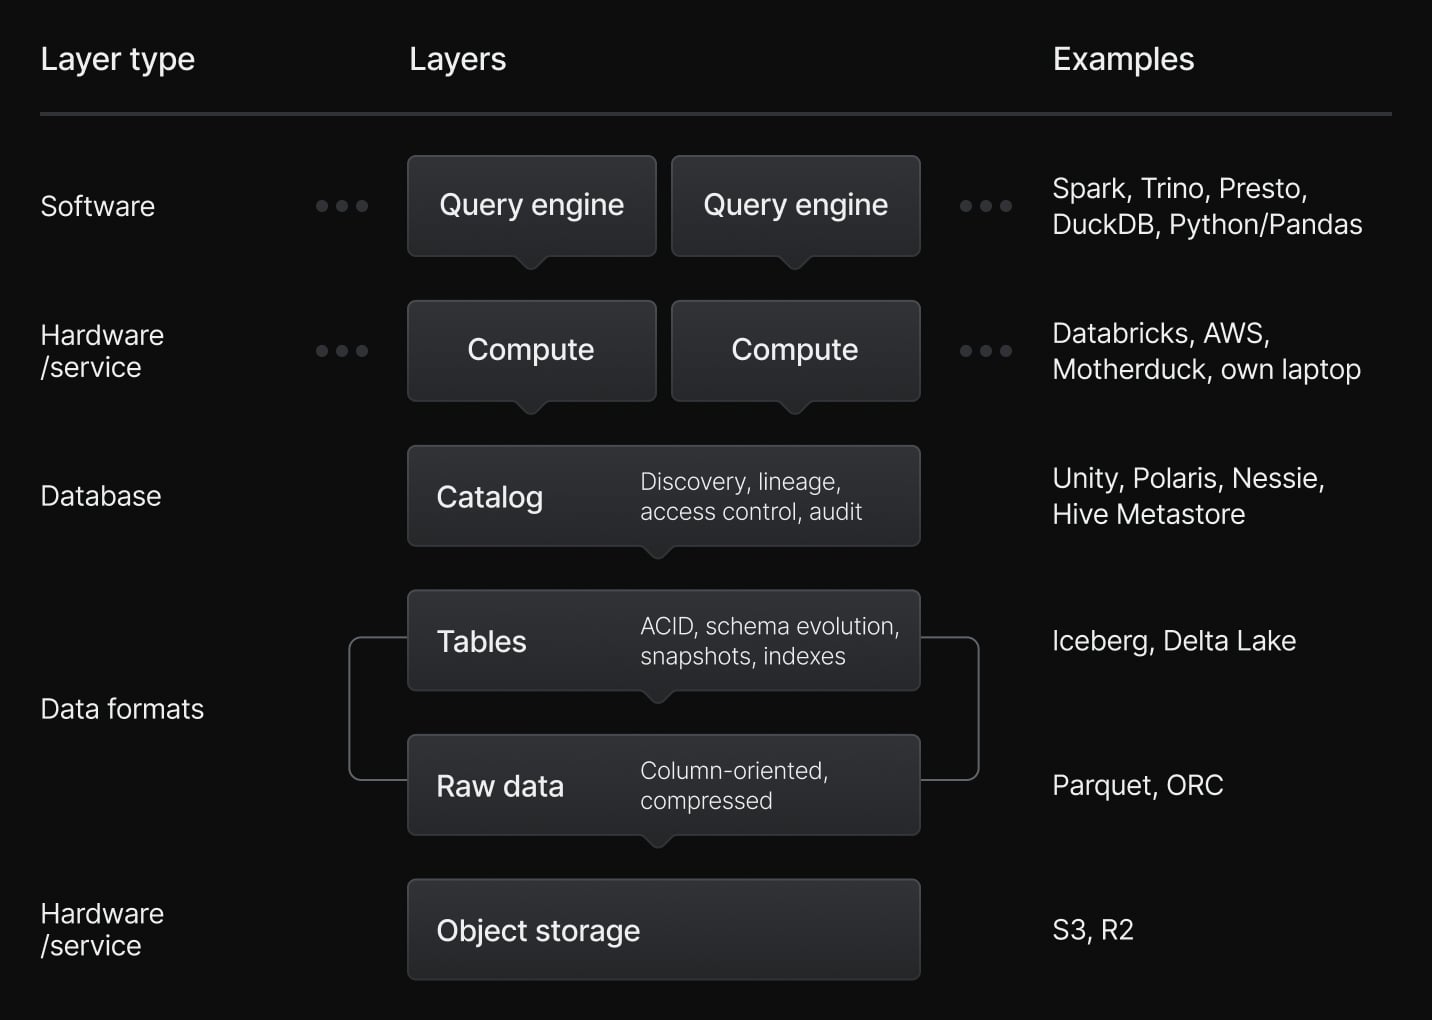Viewport: 1432px width, 1020px height.
Task: Click the Tables layer box
Action: tap(663, 641)
